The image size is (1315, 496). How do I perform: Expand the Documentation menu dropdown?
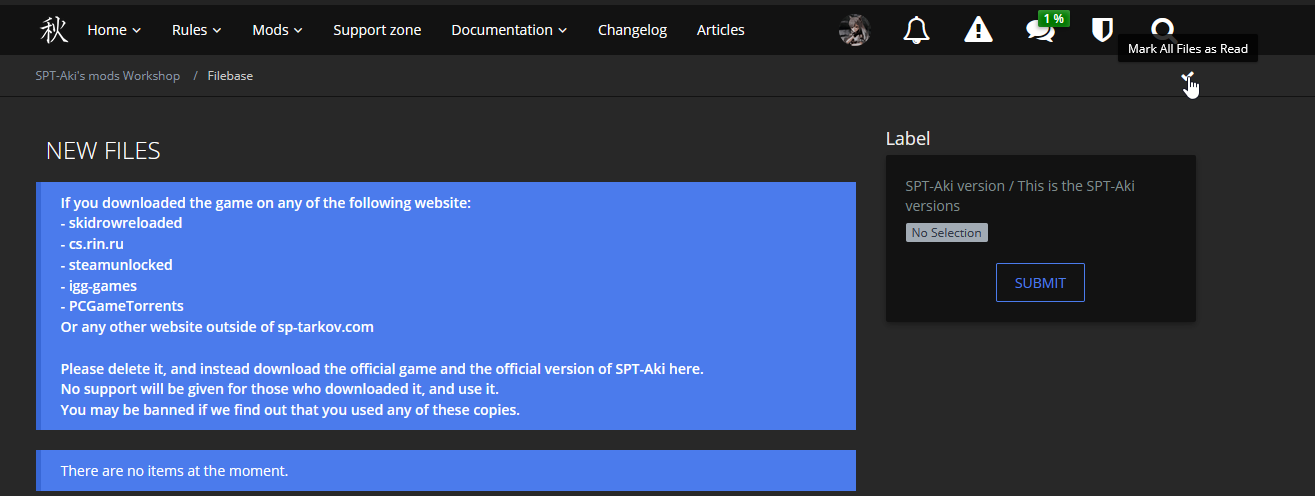[x=509, y=30]
